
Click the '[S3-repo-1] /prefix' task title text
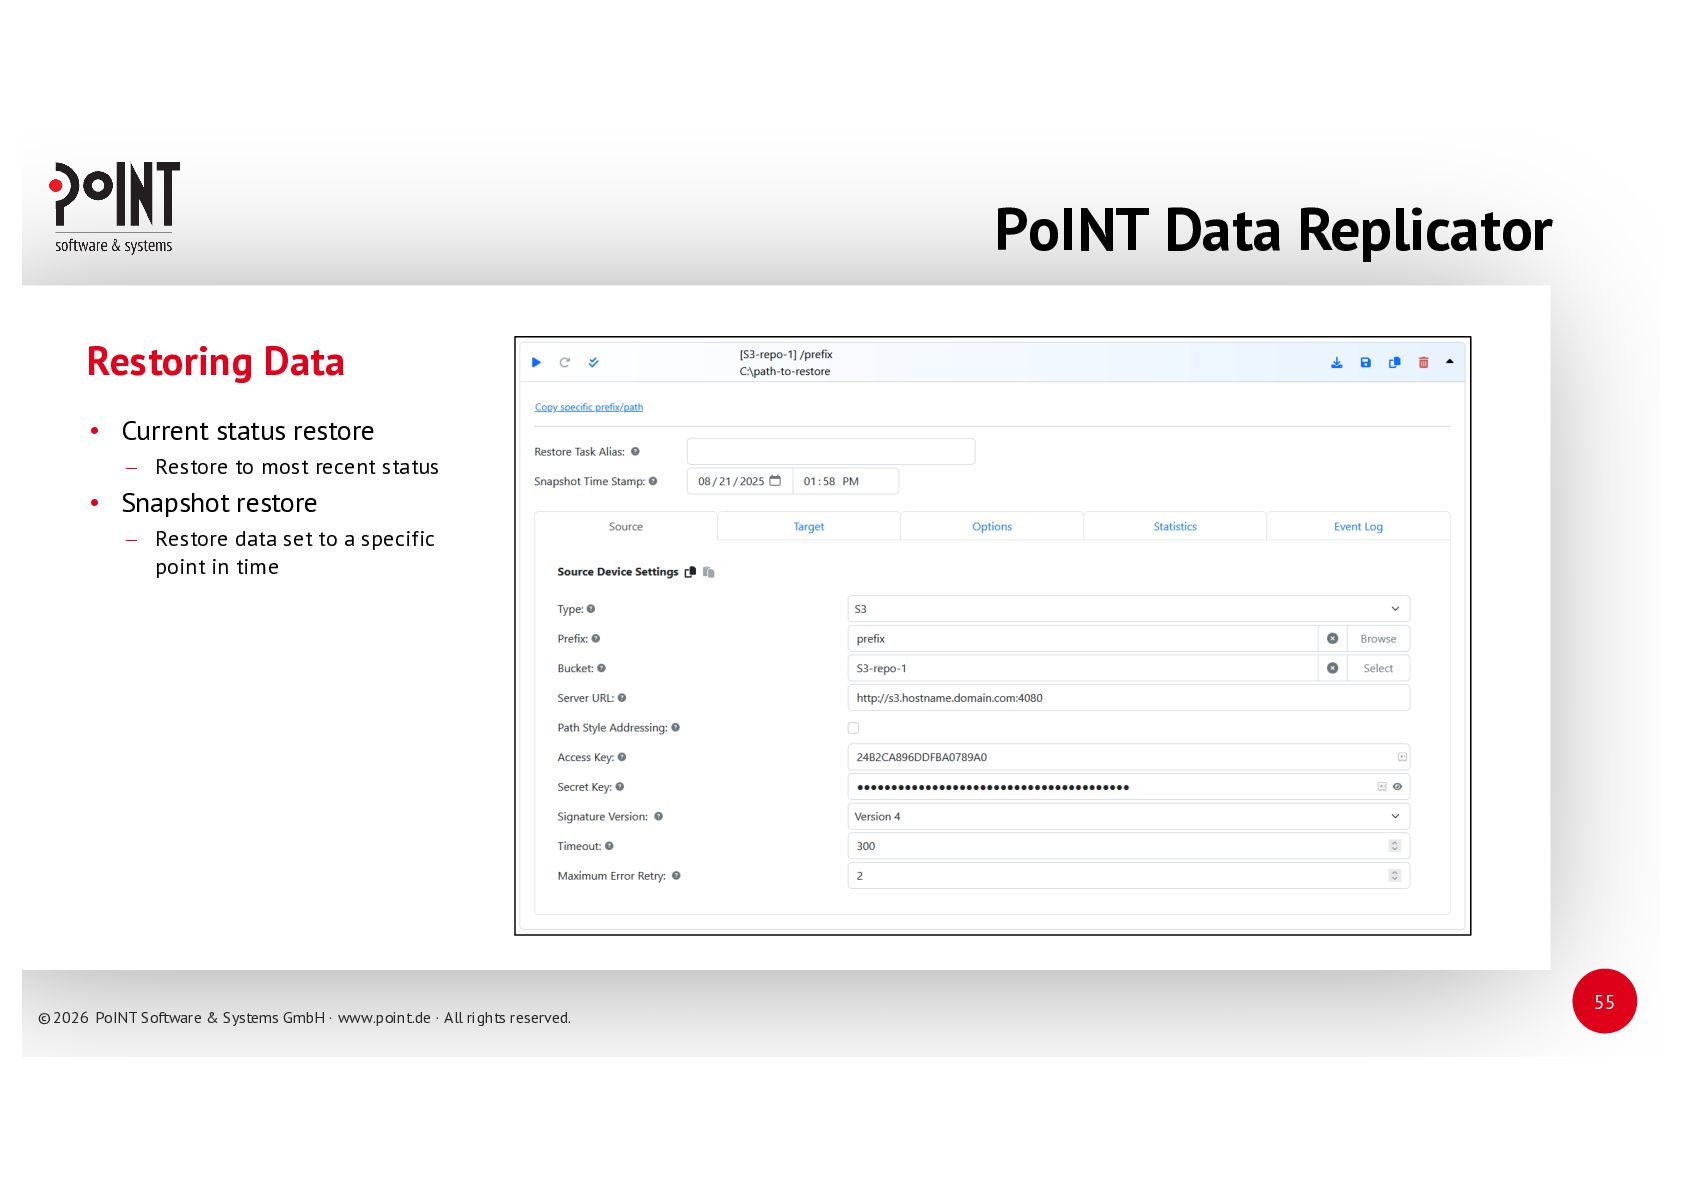coord(786,354)
